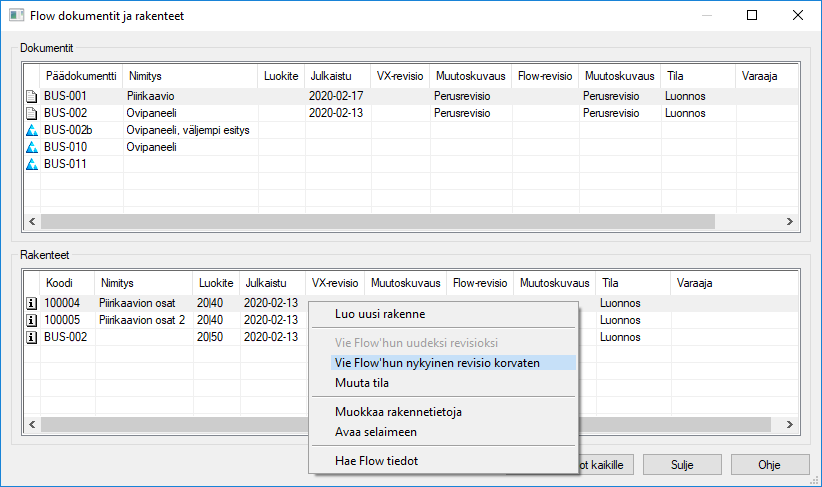This screenshot has height=487, width=822.
Task: Click the structure icon beside BUS-002 in Rakenteet
Action: coord(31,337)
